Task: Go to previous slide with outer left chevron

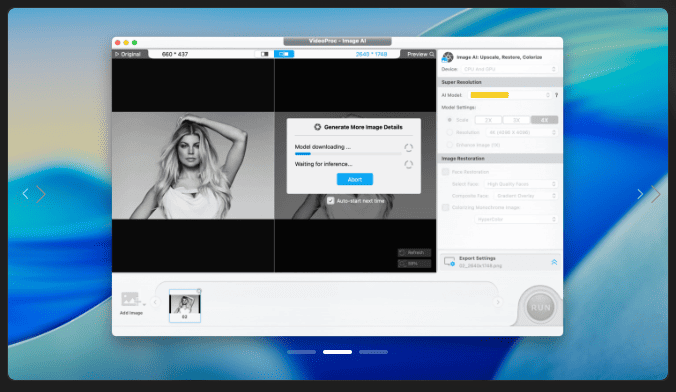Action: [25, 194]
